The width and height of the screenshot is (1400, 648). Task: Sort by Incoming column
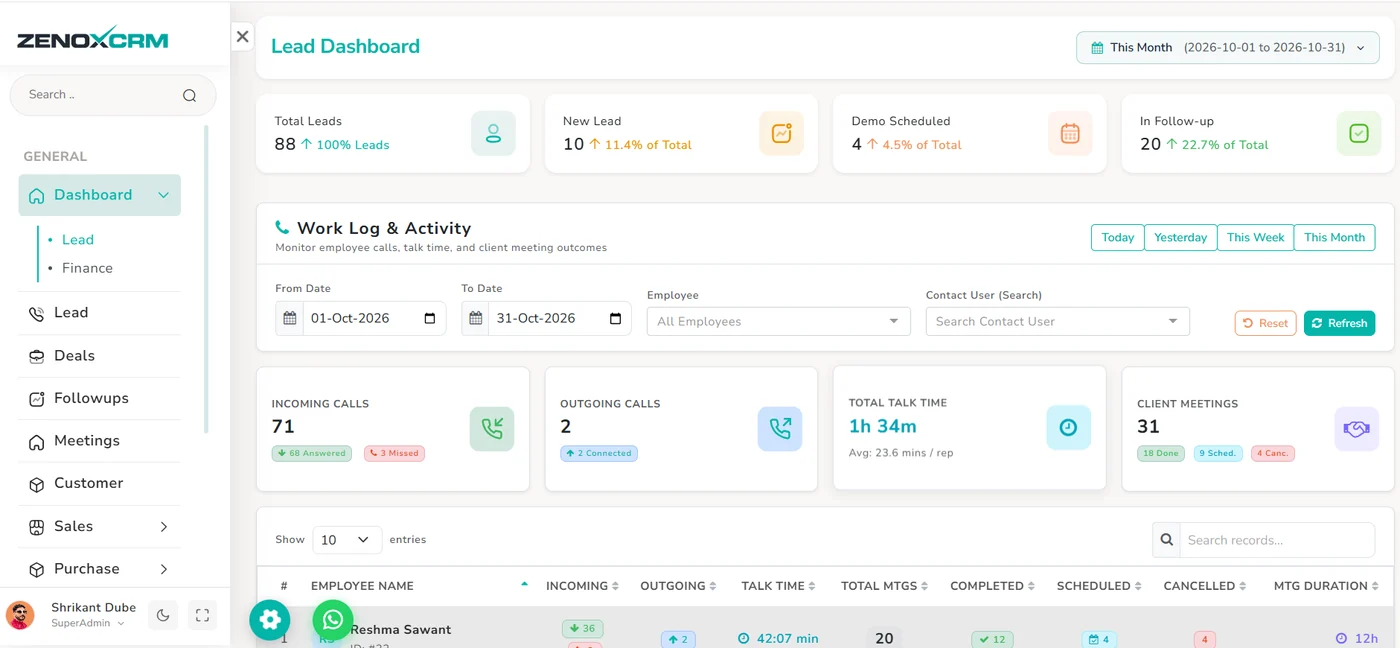point(582,586)
